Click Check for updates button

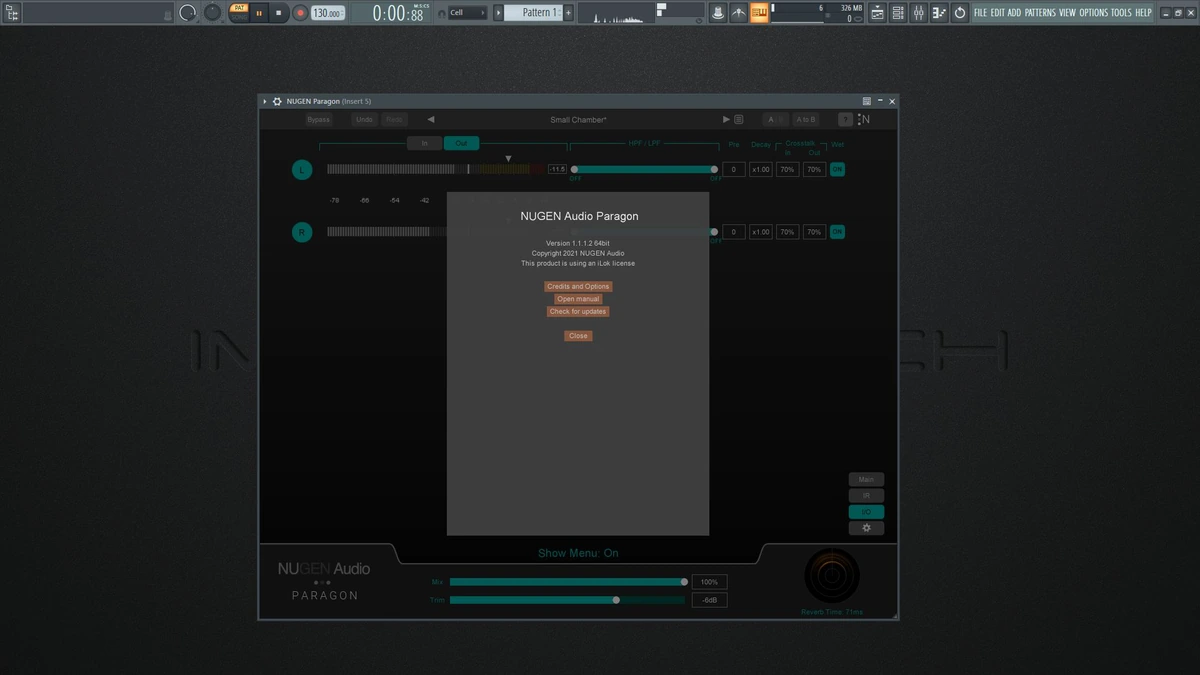[x=578, y=312]
